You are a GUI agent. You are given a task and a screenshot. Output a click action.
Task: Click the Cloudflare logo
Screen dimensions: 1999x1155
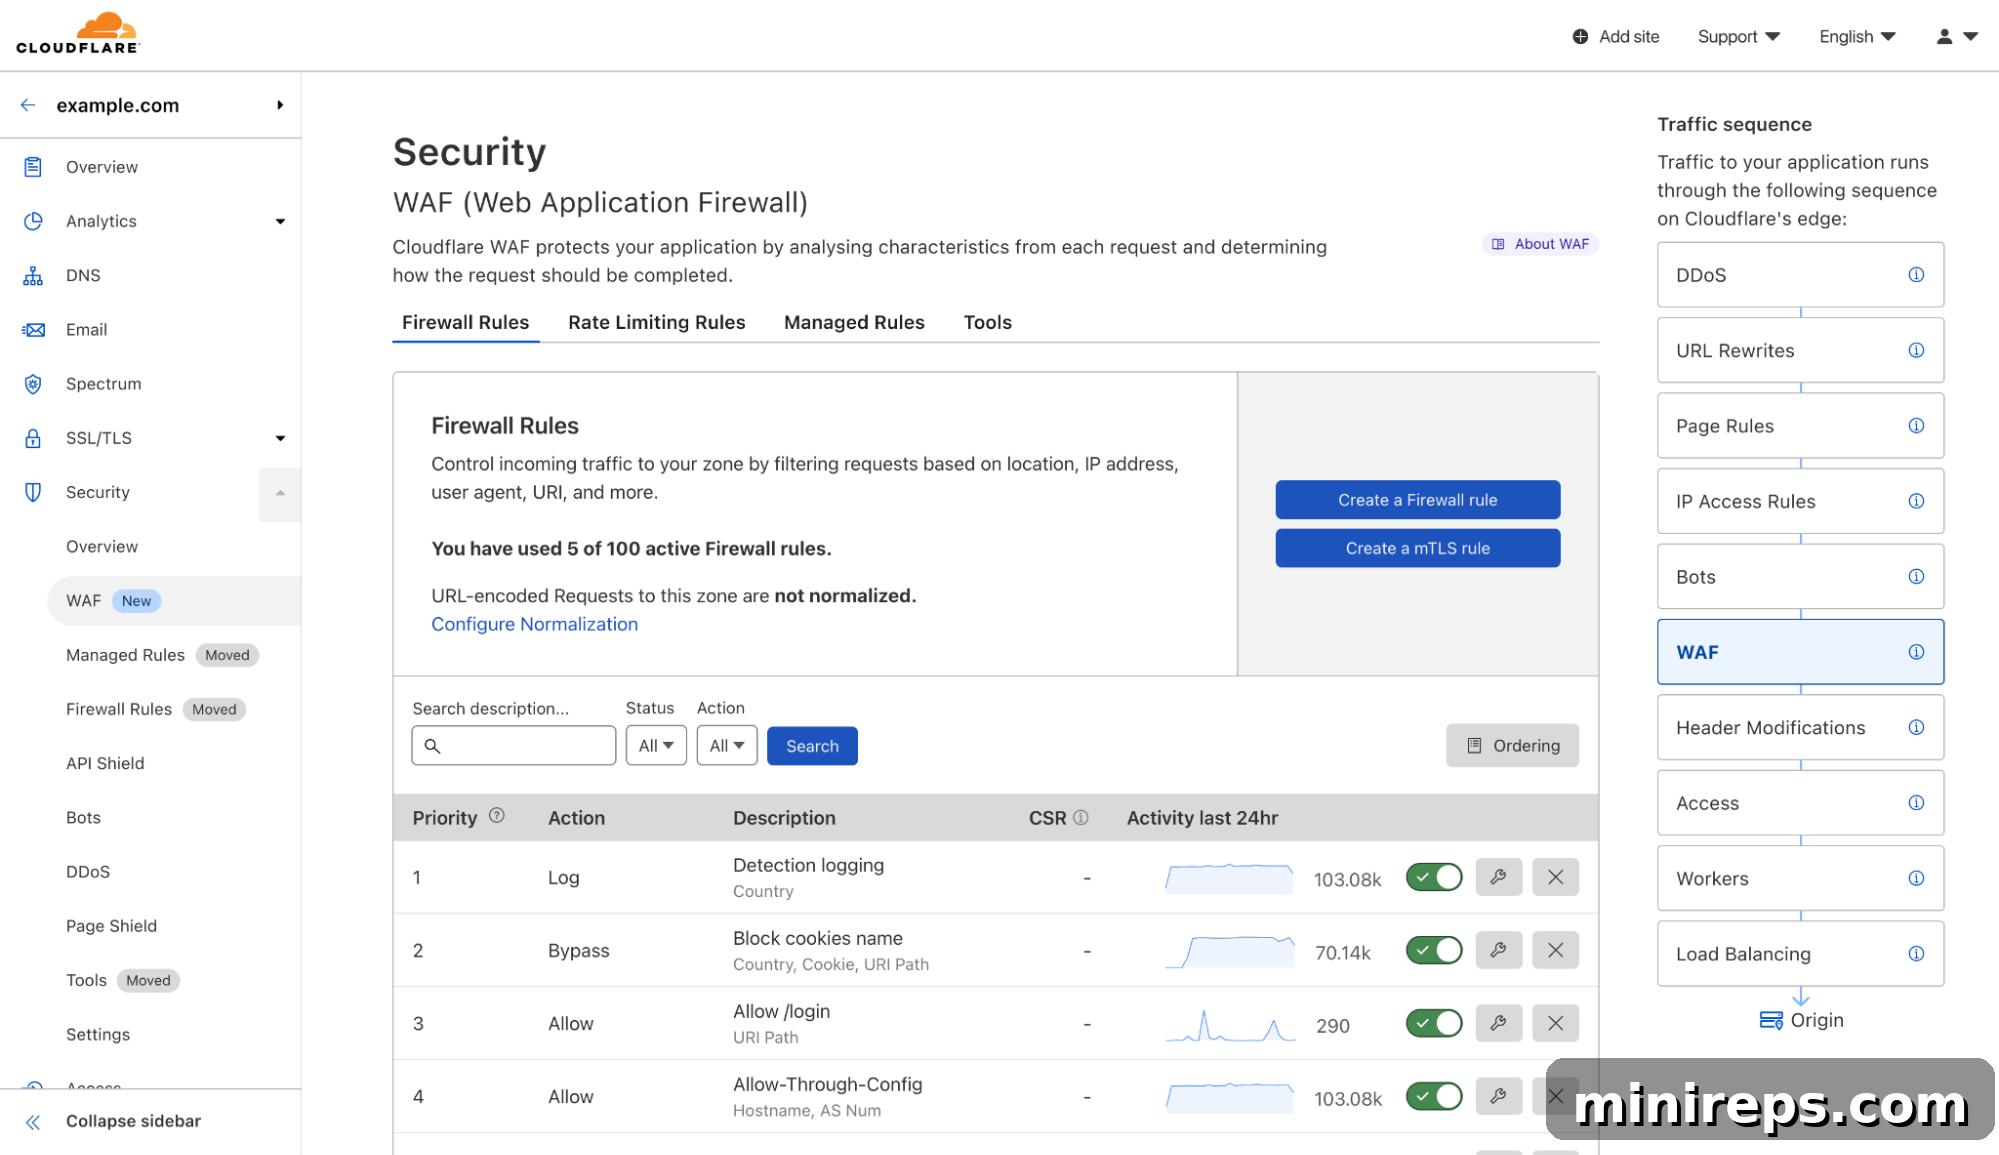(78, 33)
